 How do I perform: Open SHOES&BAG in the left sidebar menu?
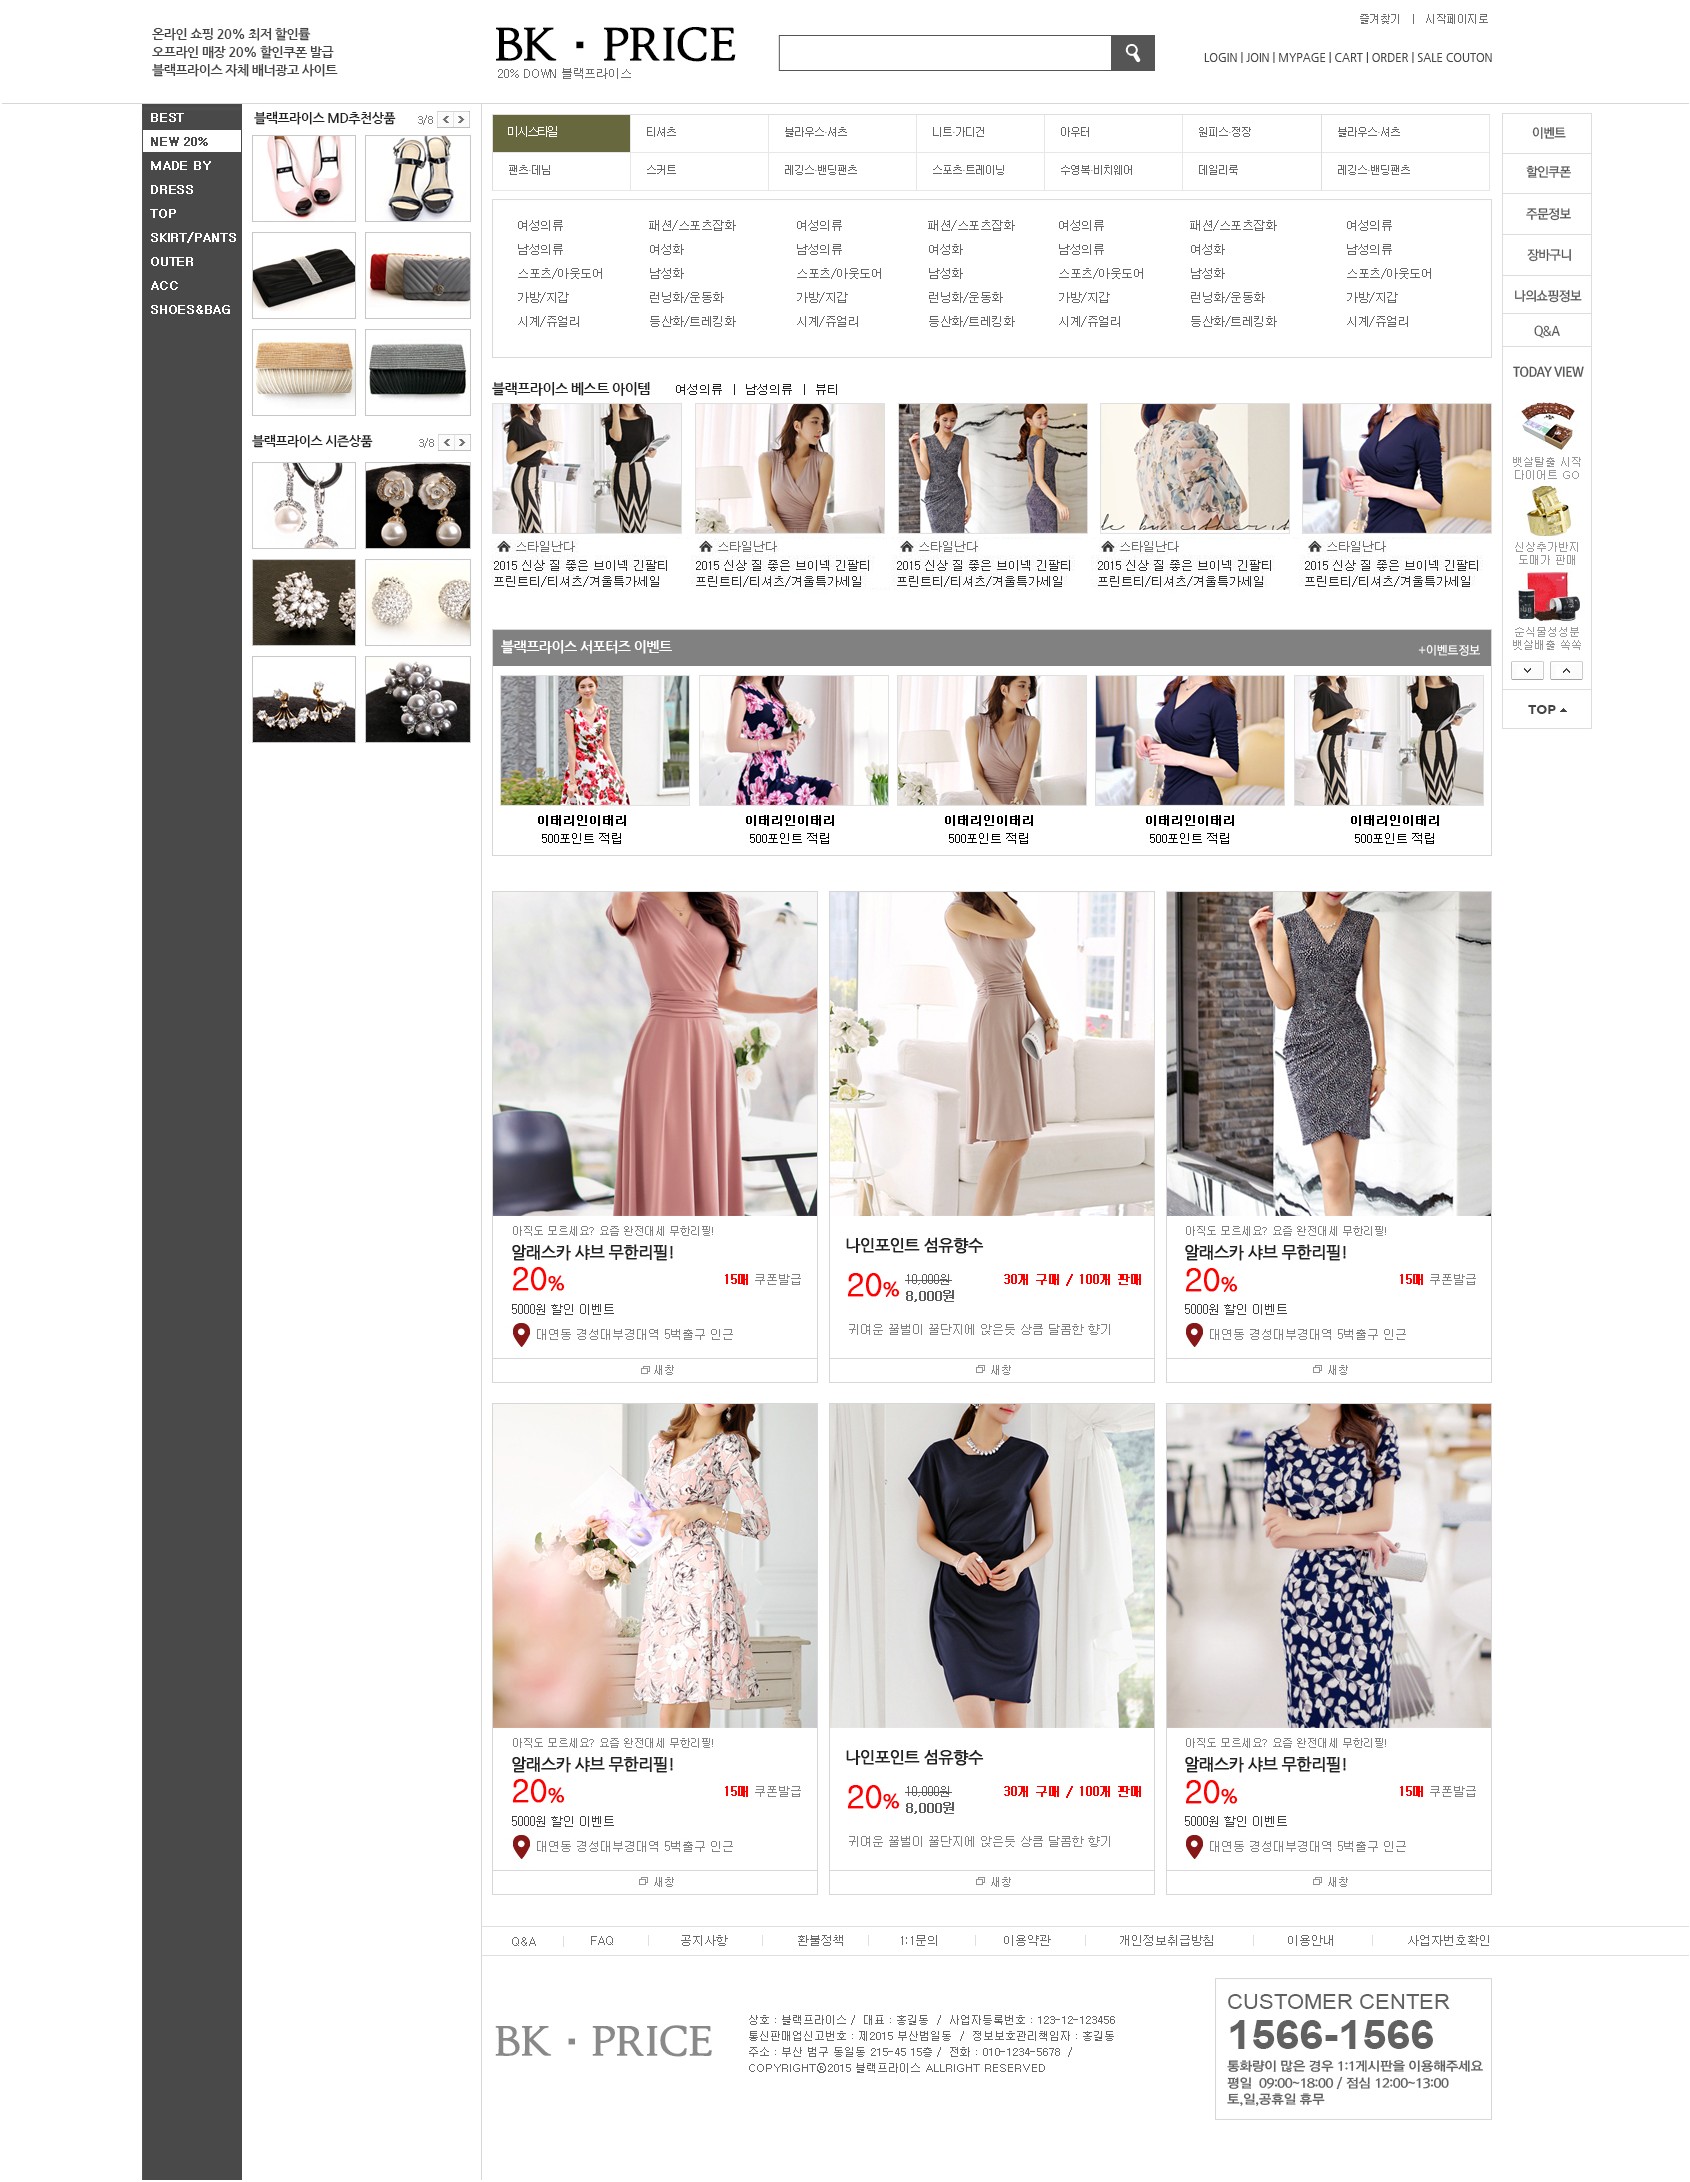[x=190, y=309]
